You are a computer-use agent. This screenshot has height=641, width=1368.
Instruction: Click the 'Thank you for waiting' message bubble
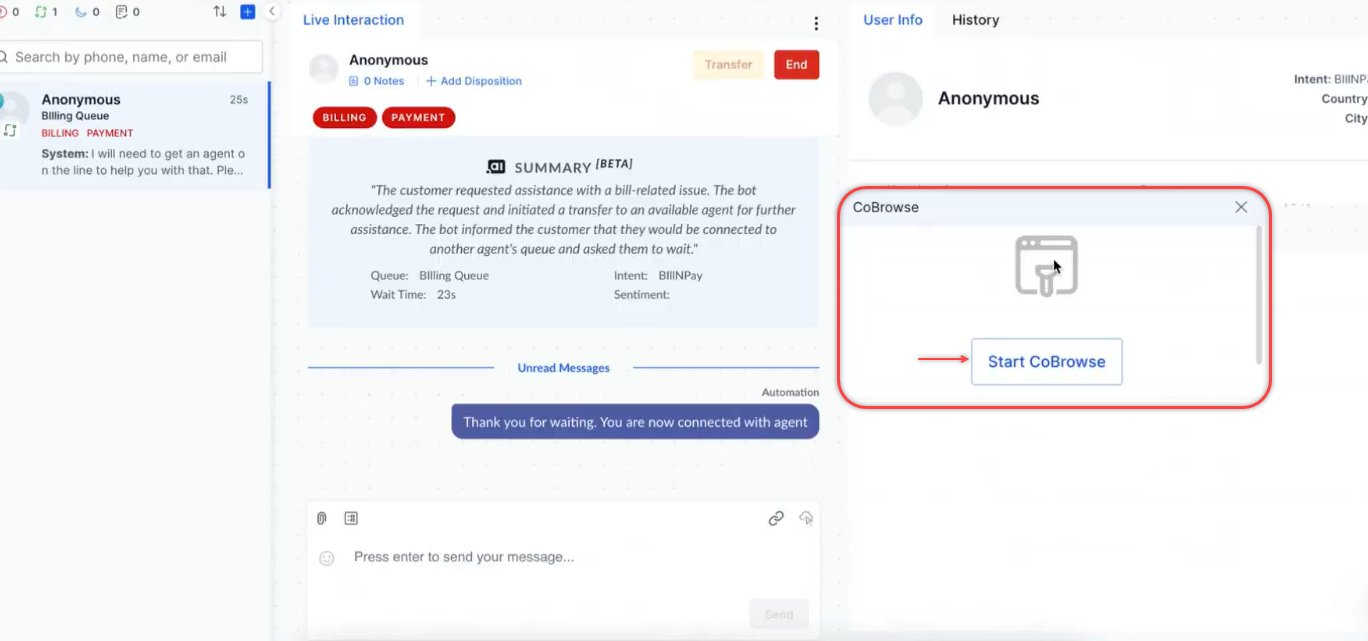tap(635, 422)
